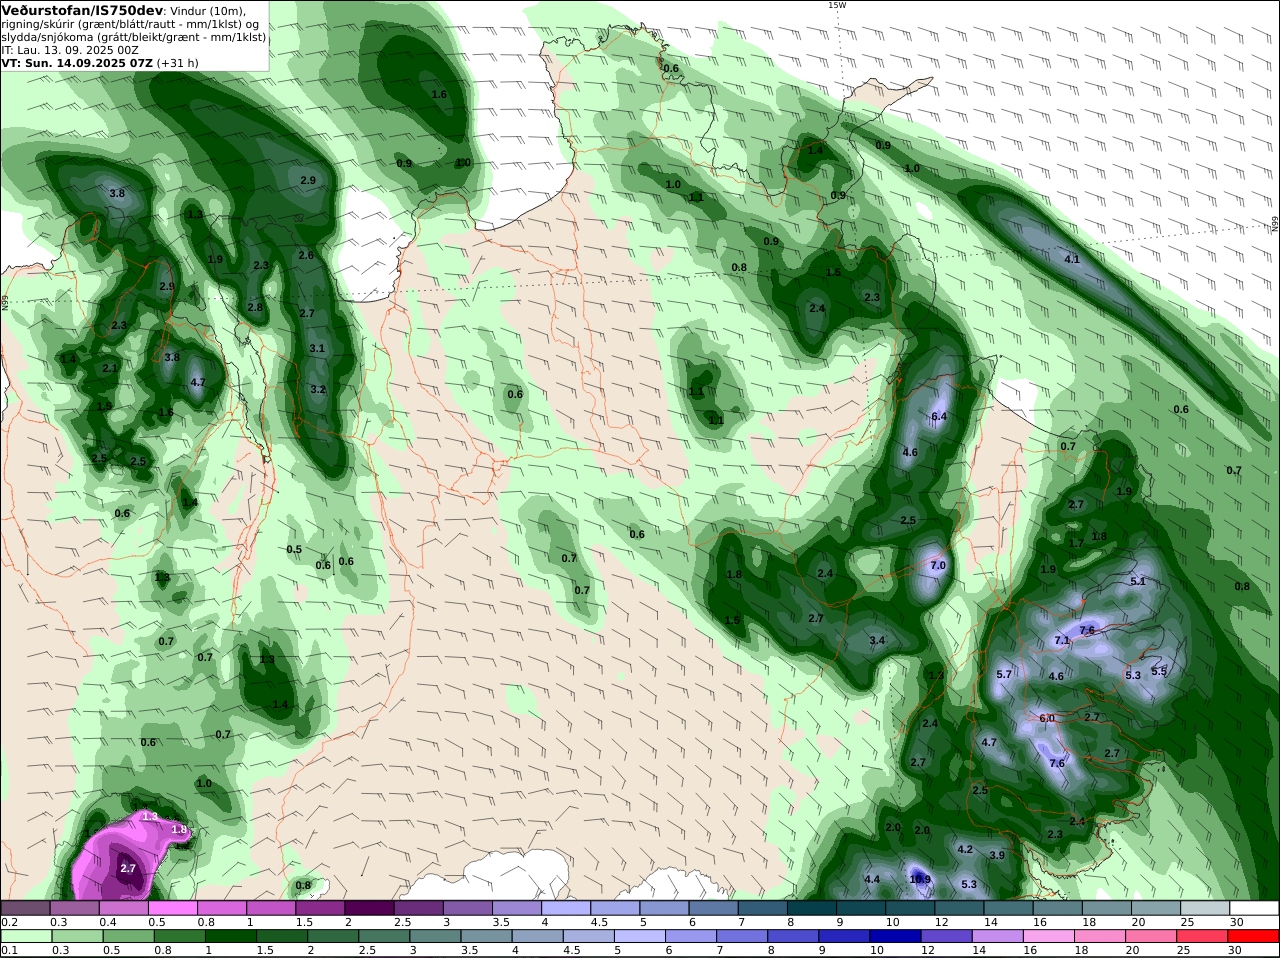1280x958 pixels.
Task: Pick bright red rain swatch after 30
Action: coord(1255,935)
